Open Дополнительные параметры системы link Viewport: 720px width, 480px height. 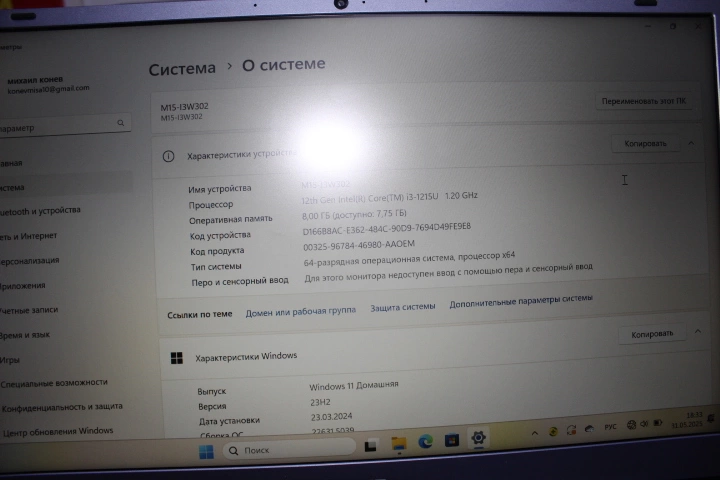(x=520, y=299)
